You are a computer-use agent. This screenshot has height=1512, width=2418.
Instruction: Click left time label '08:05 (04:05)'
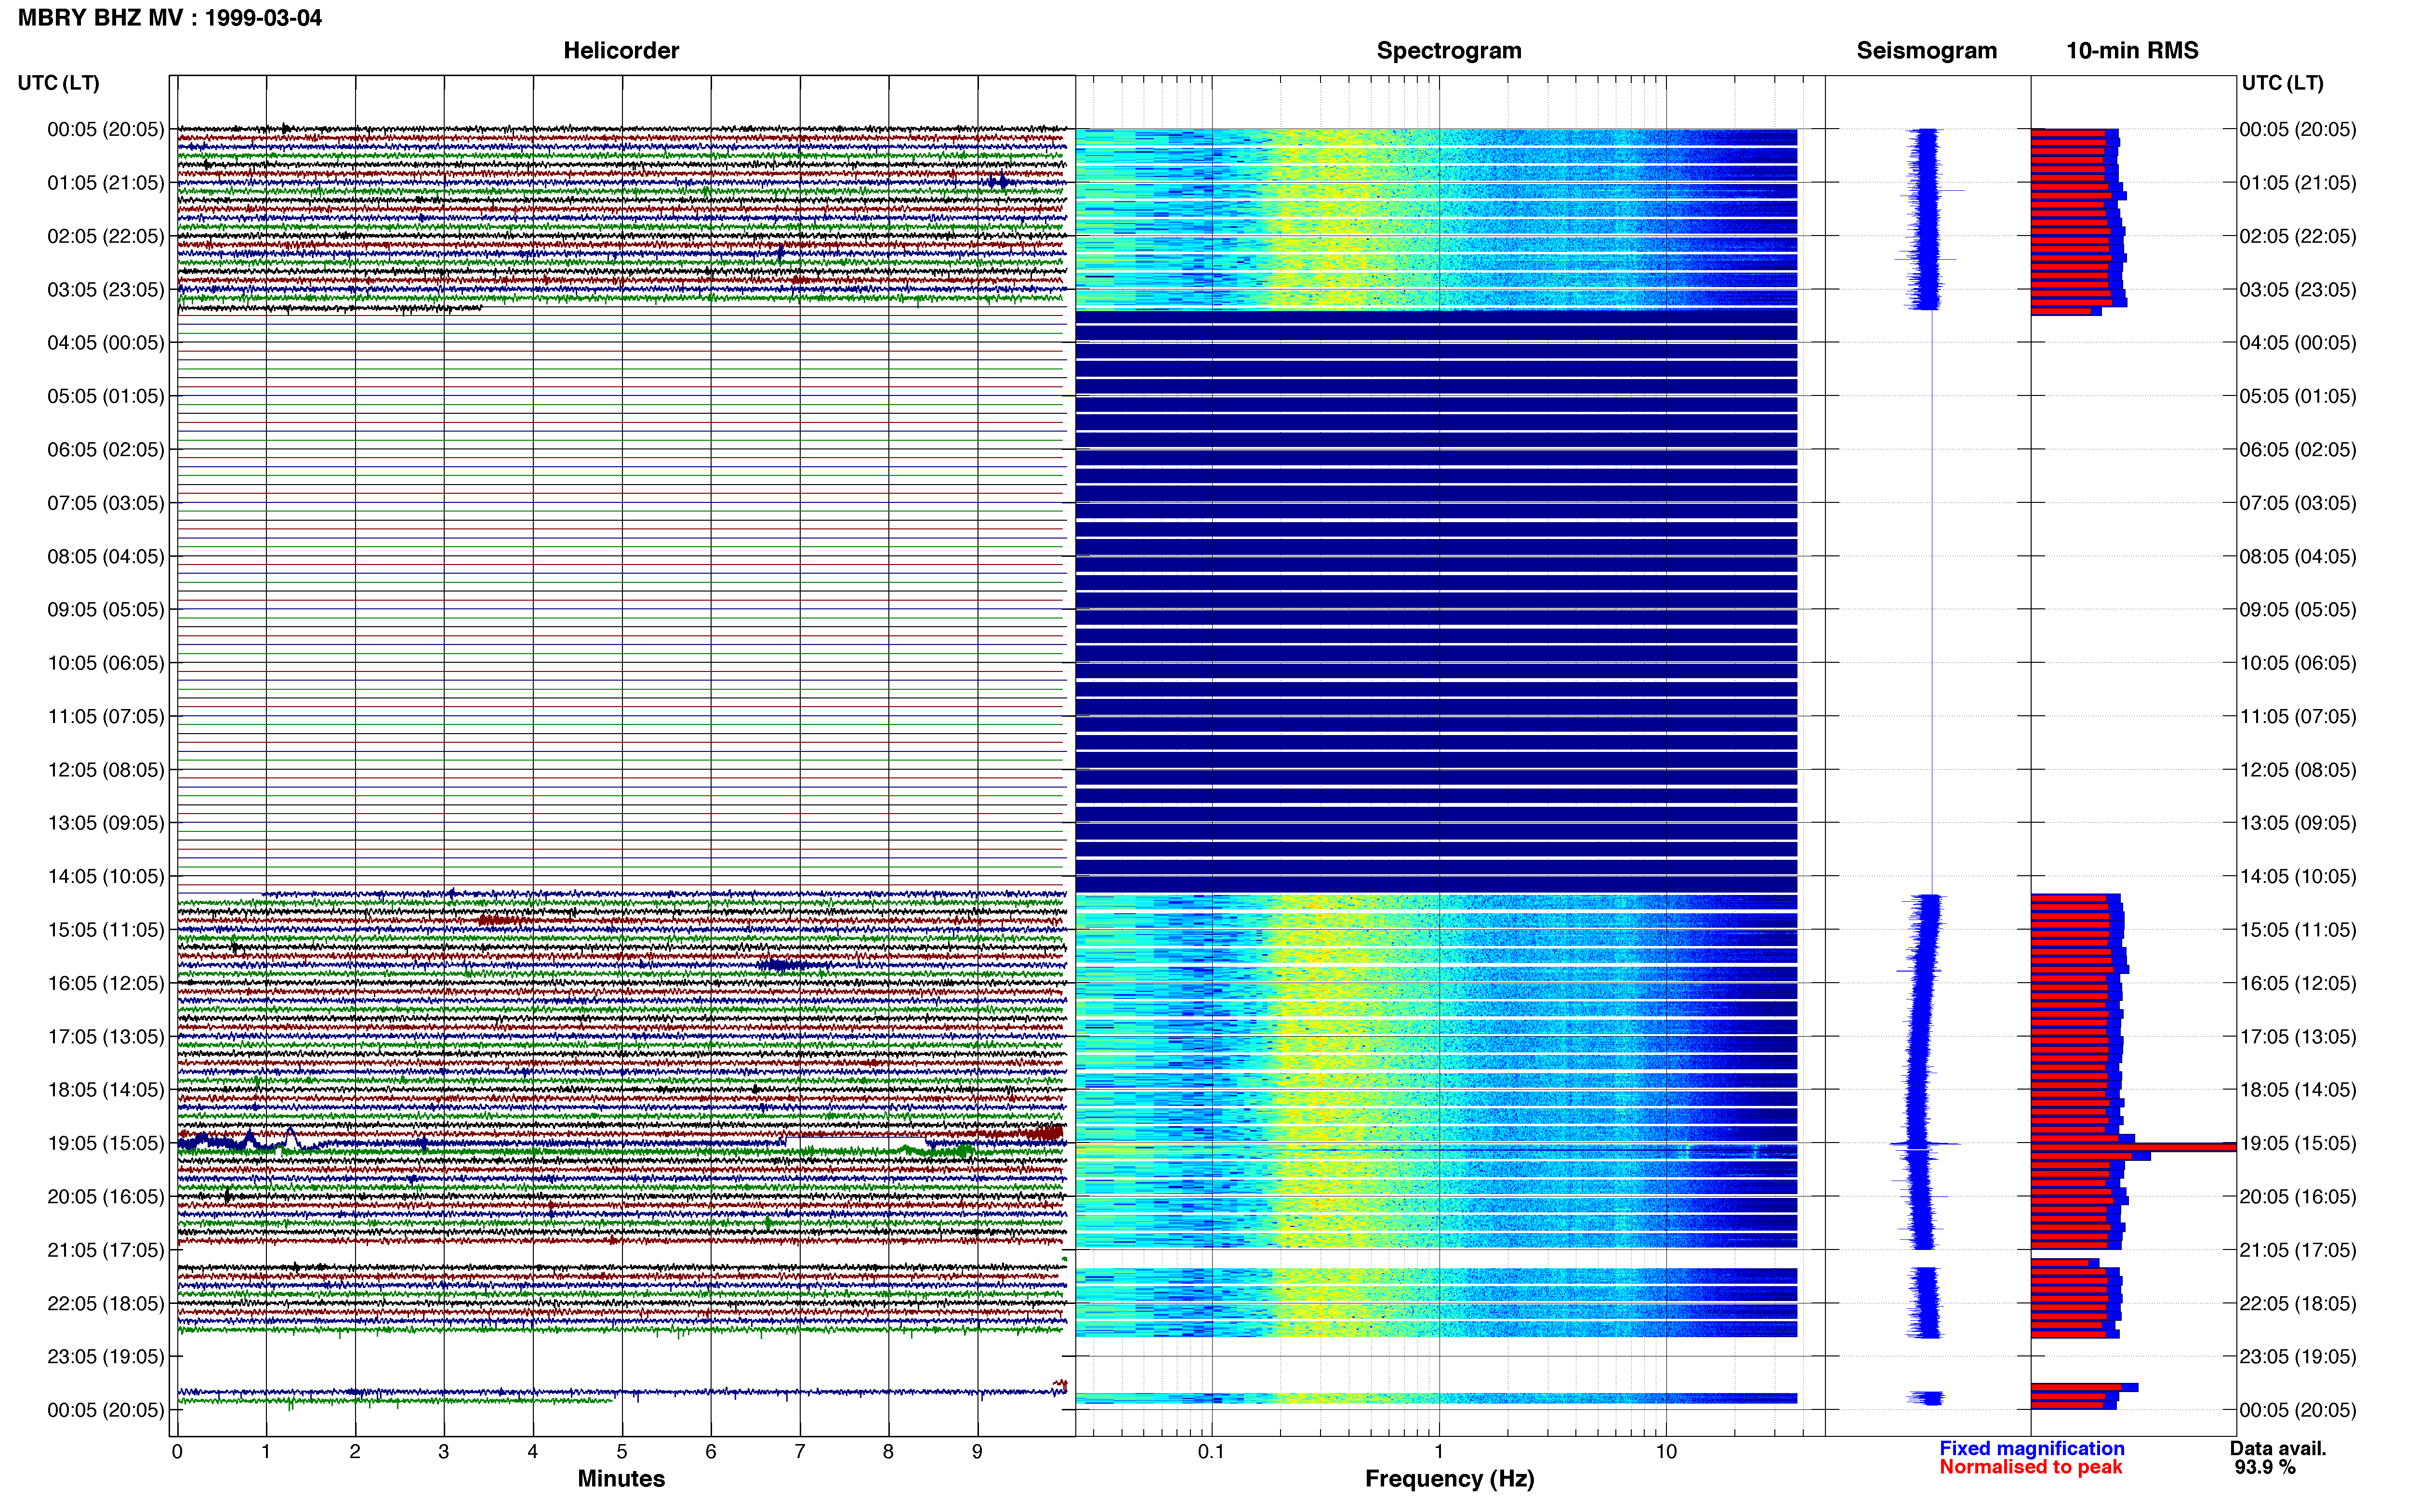point(106,556)
